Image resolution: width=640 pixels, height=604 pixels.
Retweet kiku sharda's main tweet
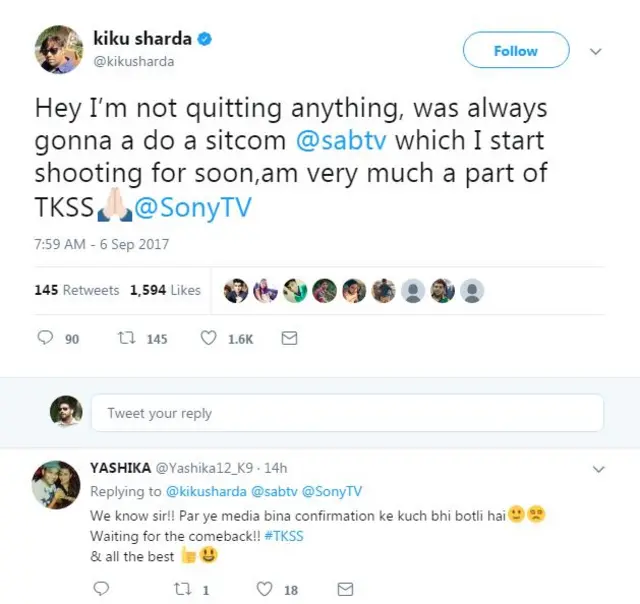127,339
